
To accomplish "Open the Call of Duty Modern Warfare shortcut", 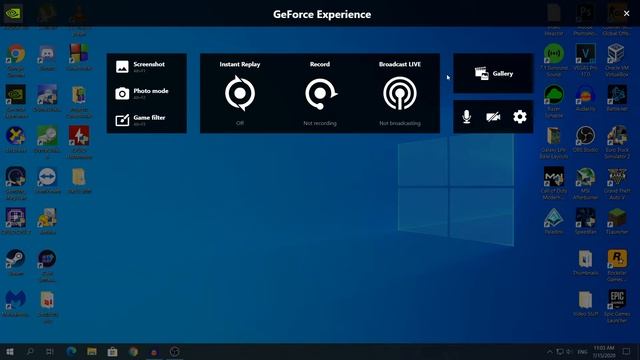I will coord(554,183).
